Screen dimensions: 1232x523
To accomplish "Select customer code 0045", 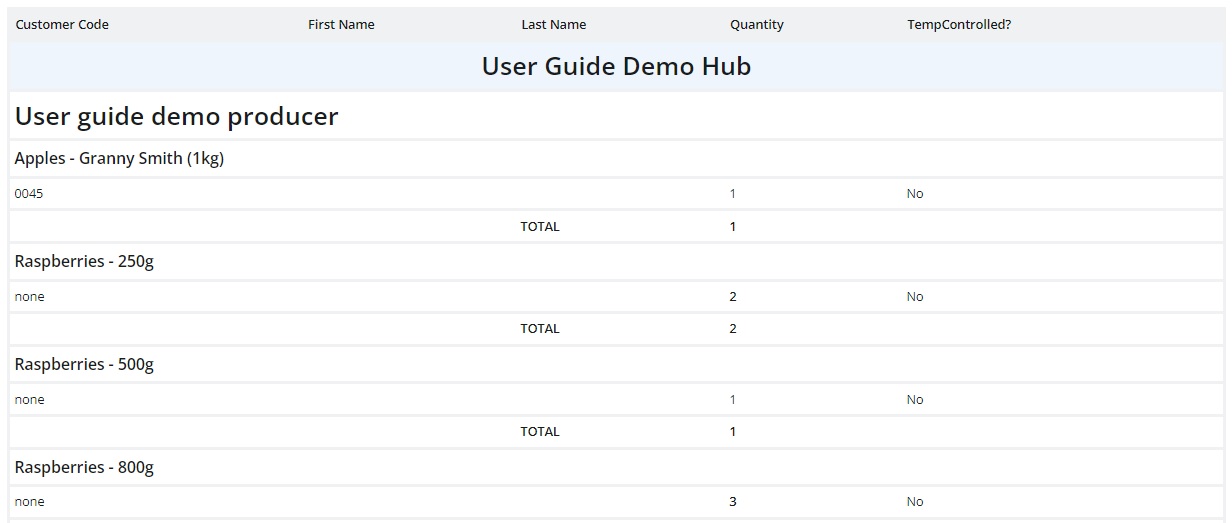I will [x=29, y=194].
